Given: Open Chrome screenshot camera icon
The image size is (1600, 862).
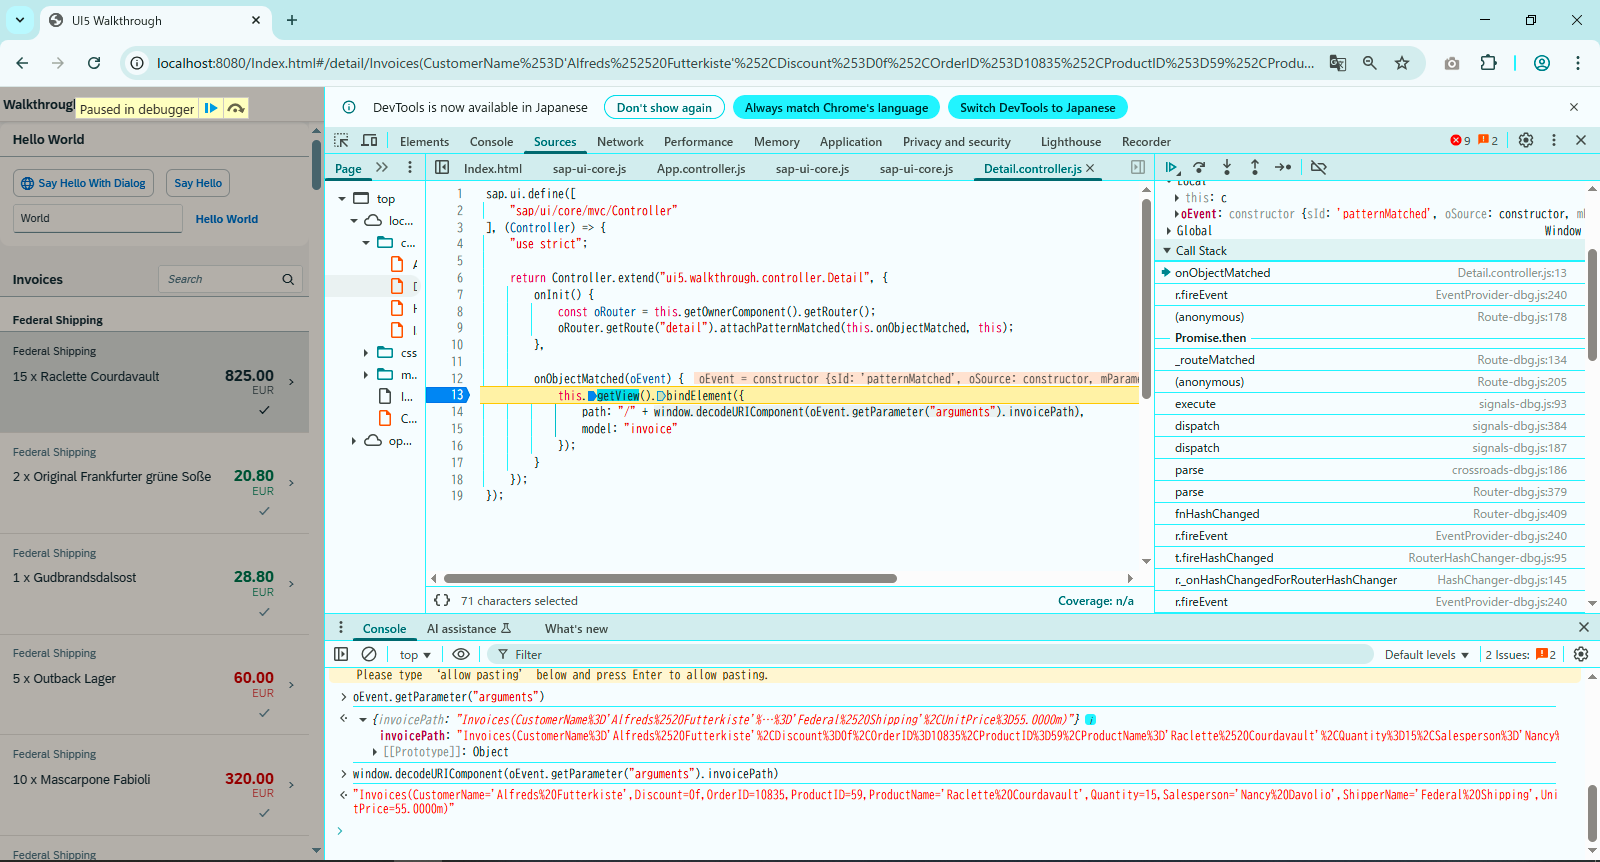Looking at the screenshot, I should (1452, 63).
